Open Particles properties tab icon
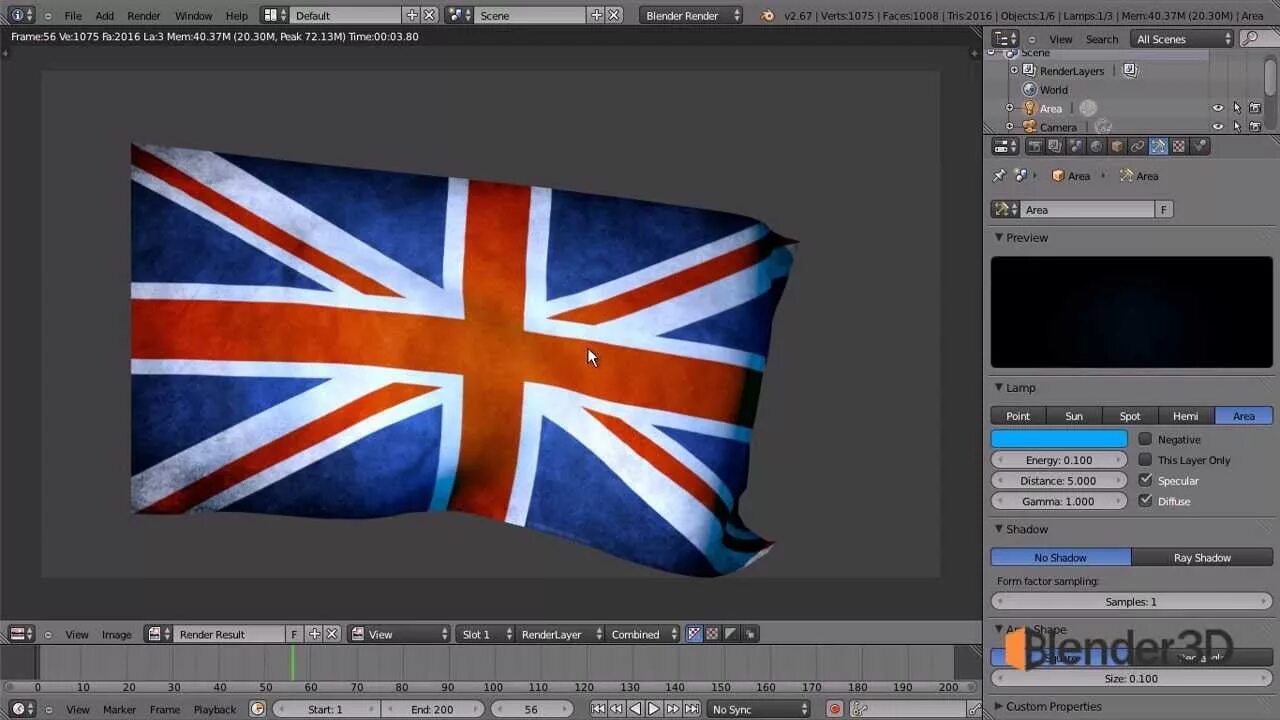The height and width of the screenshot is (720, 1280). pos(1199,146)
